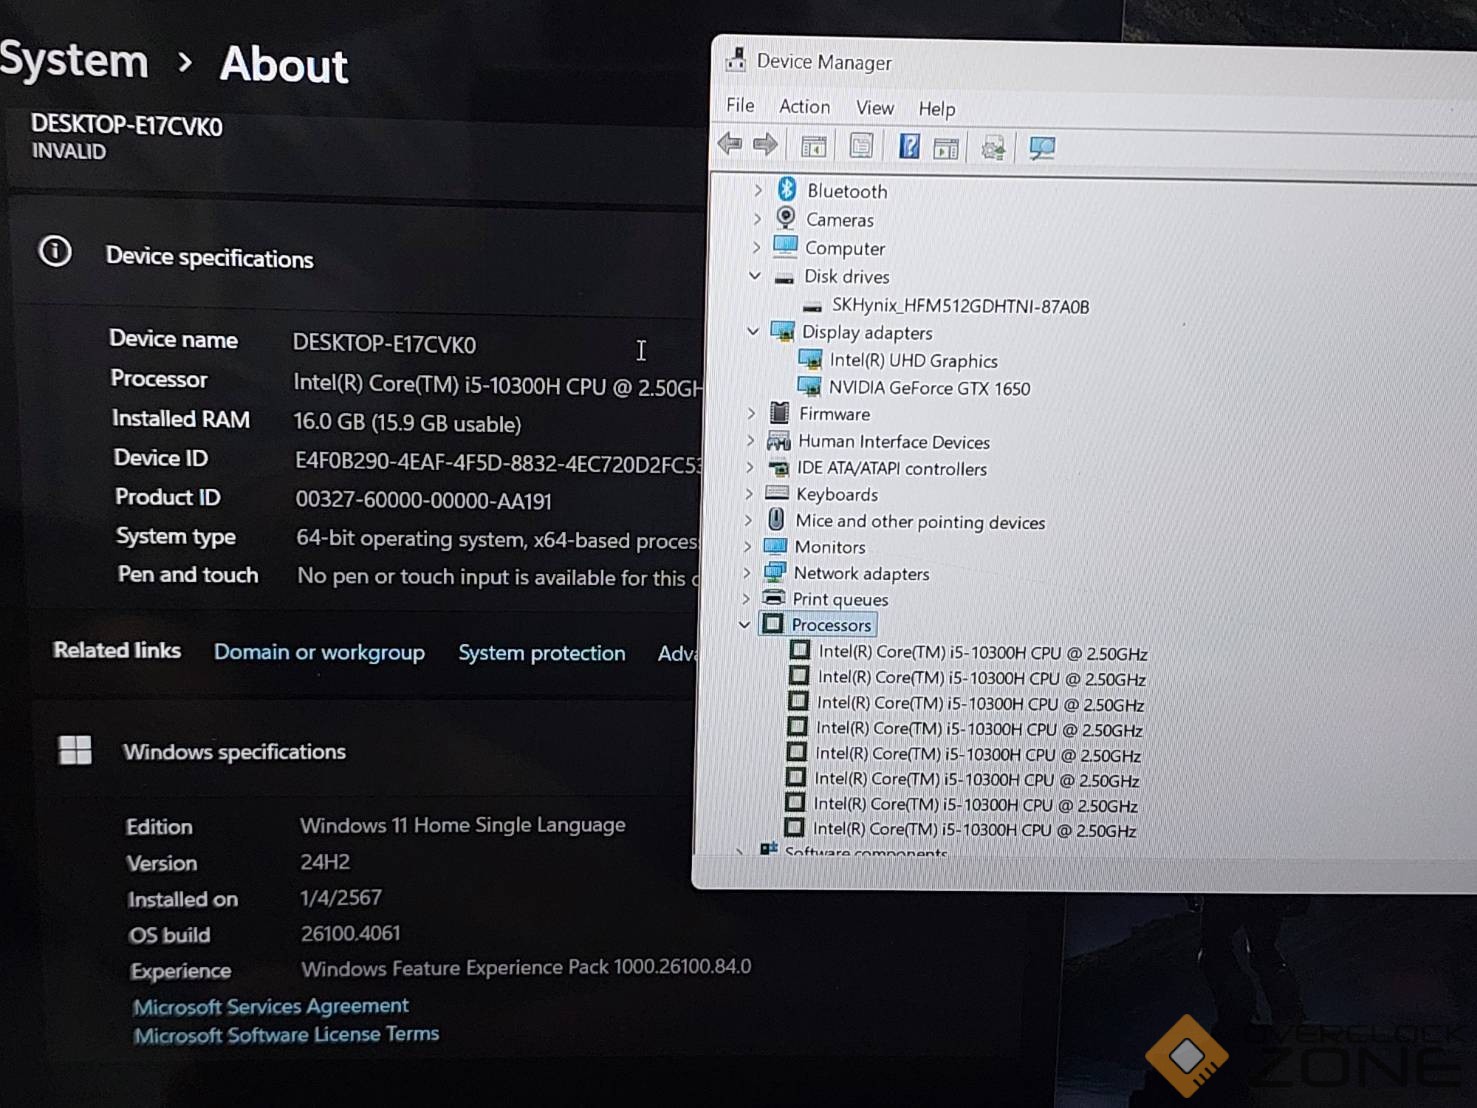Select the SKHynix disk drive entry
This screenshot has width=1477, height=1108.
coord(959,306)
